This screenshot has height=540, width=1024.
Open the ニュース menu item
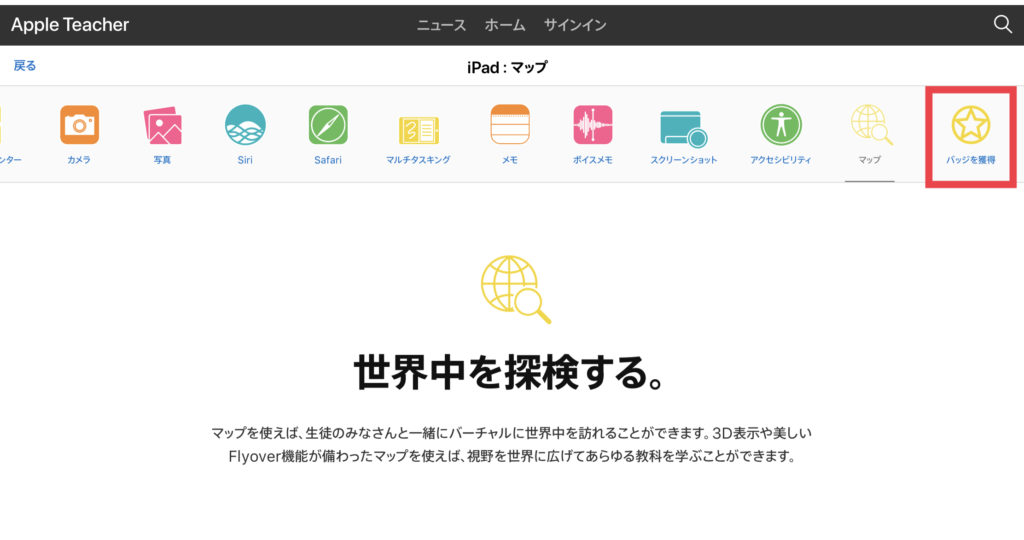[x=441, y=25]
